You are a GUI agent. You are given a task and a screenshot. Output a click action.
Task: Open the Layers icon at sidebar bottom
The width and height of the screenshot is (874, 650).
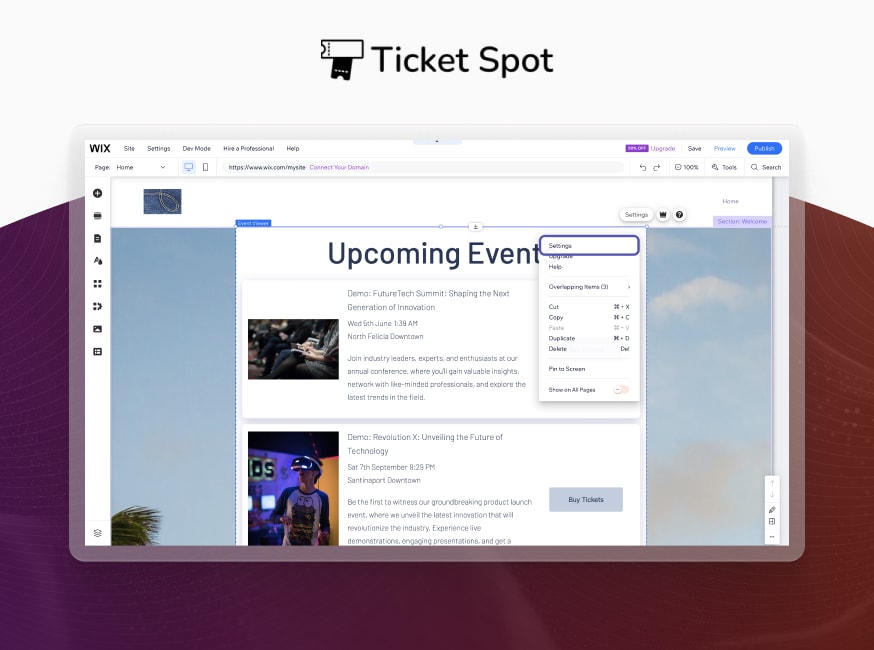(98, 533)
